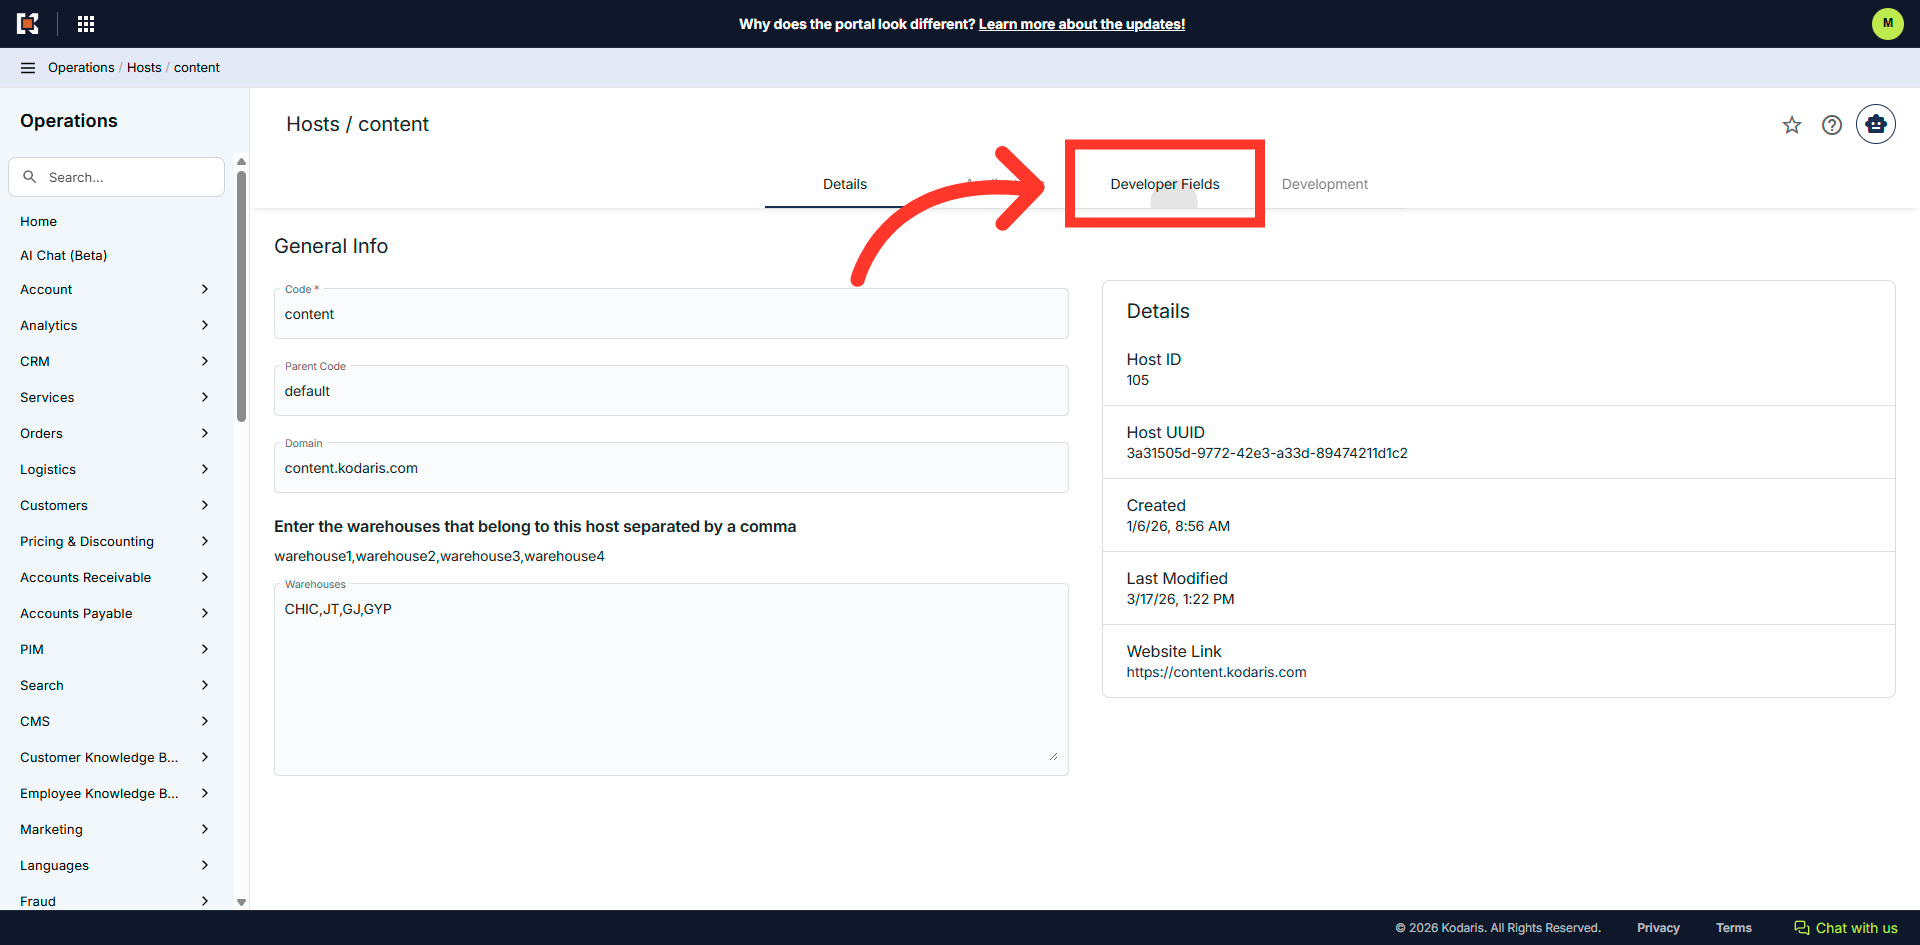
Task: Open the Privacy footer link
Action: (x=1658, y=928)
